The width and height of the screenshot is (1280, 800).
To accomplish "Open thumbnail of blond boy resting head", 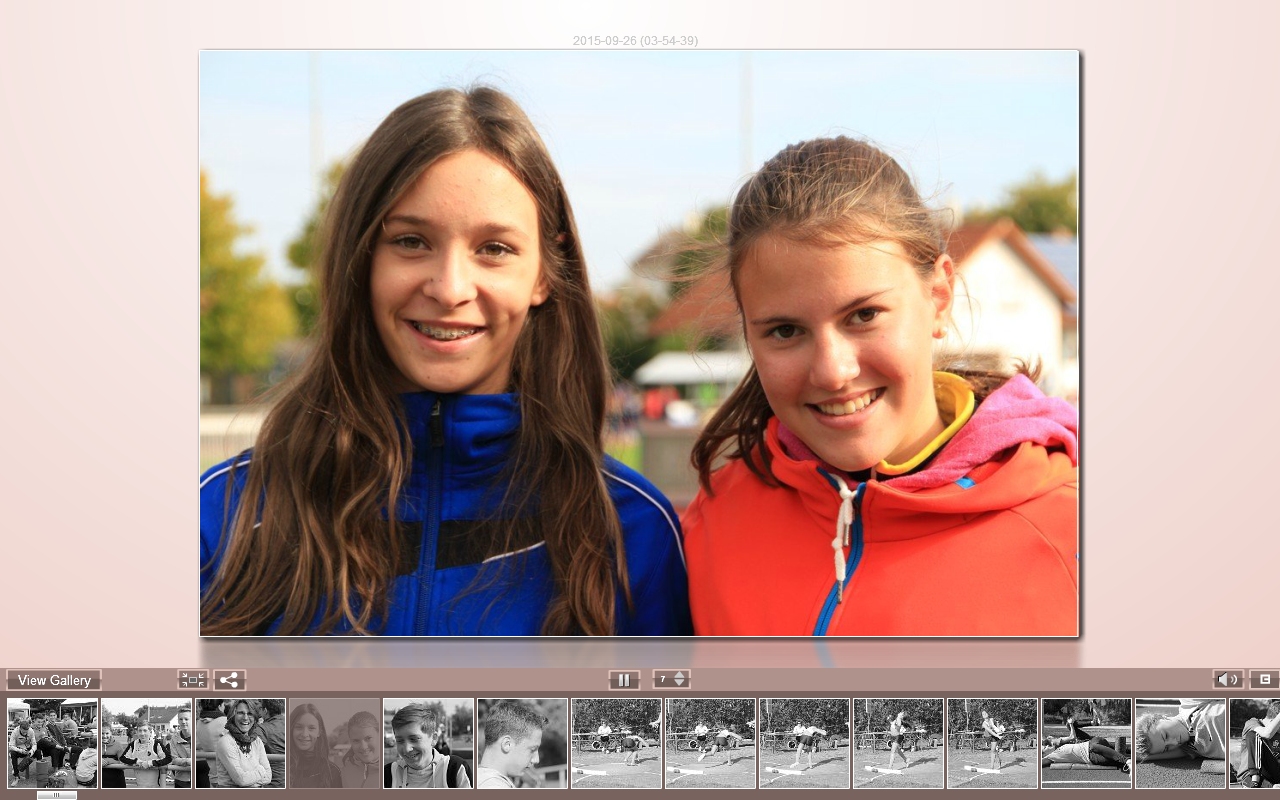I will click(1180, 743).
